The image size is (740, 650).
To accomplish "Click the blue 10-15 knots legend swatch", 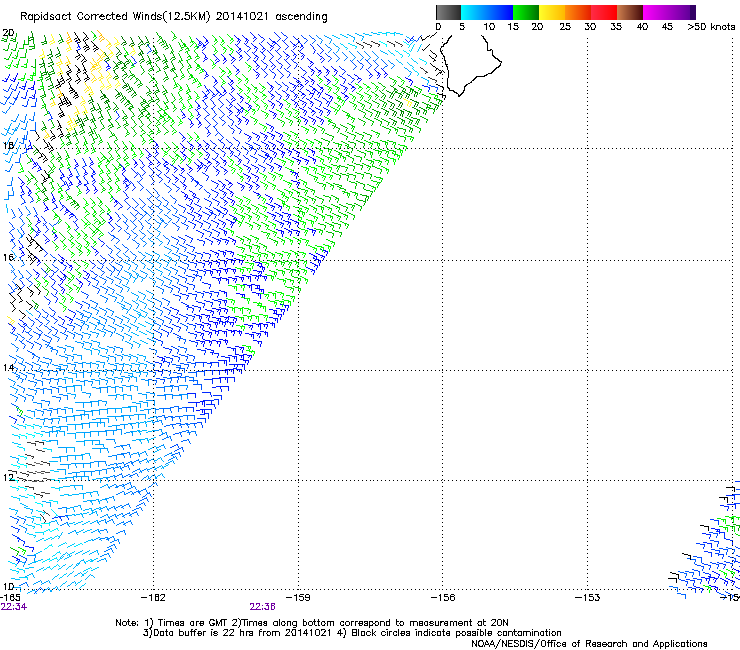I will tap(500, 12).
